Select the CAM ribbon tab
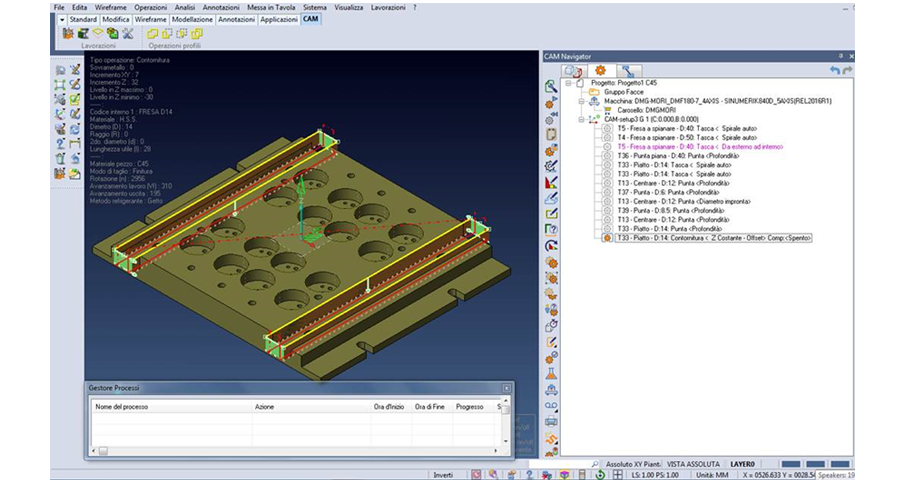 [310, 19]
